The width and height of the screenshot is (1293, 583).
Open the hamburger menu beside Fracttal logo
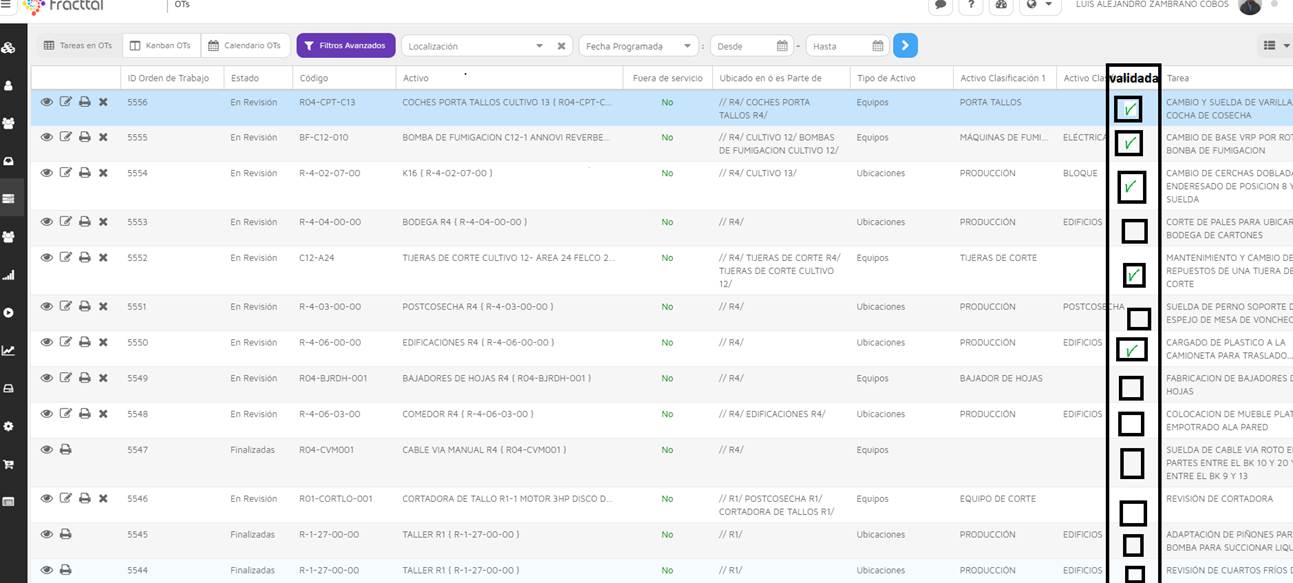tap(7, 5)
